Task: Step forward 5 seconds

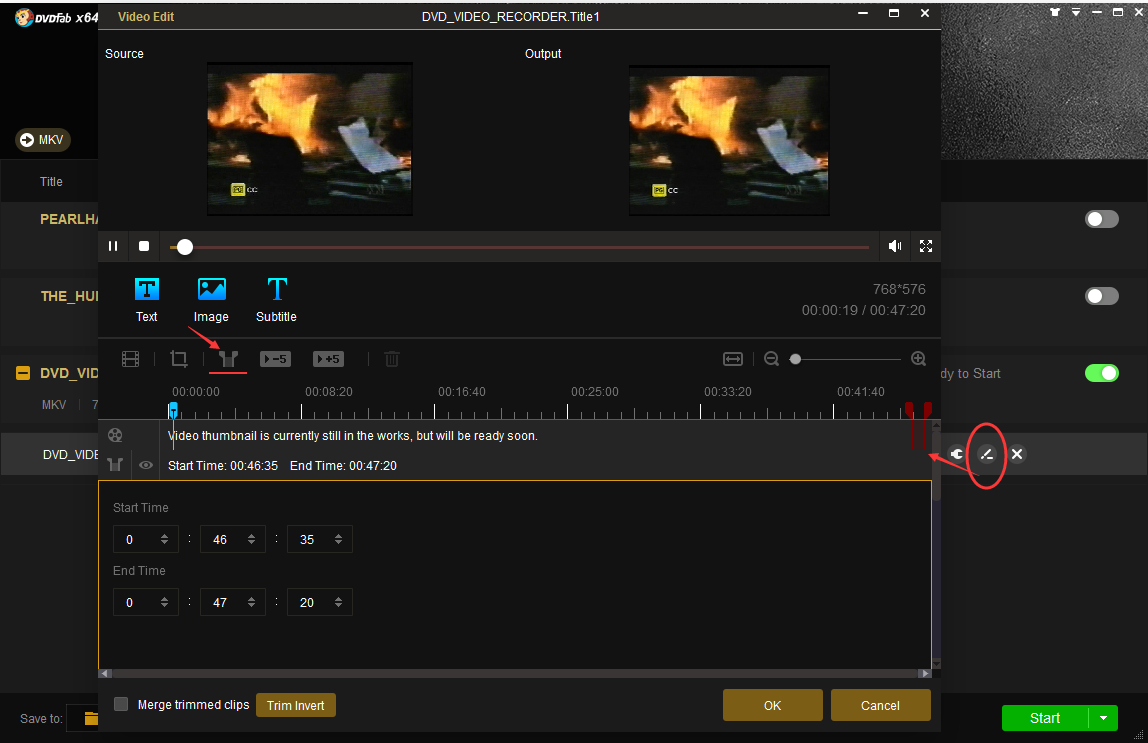Action: [328, 359]
